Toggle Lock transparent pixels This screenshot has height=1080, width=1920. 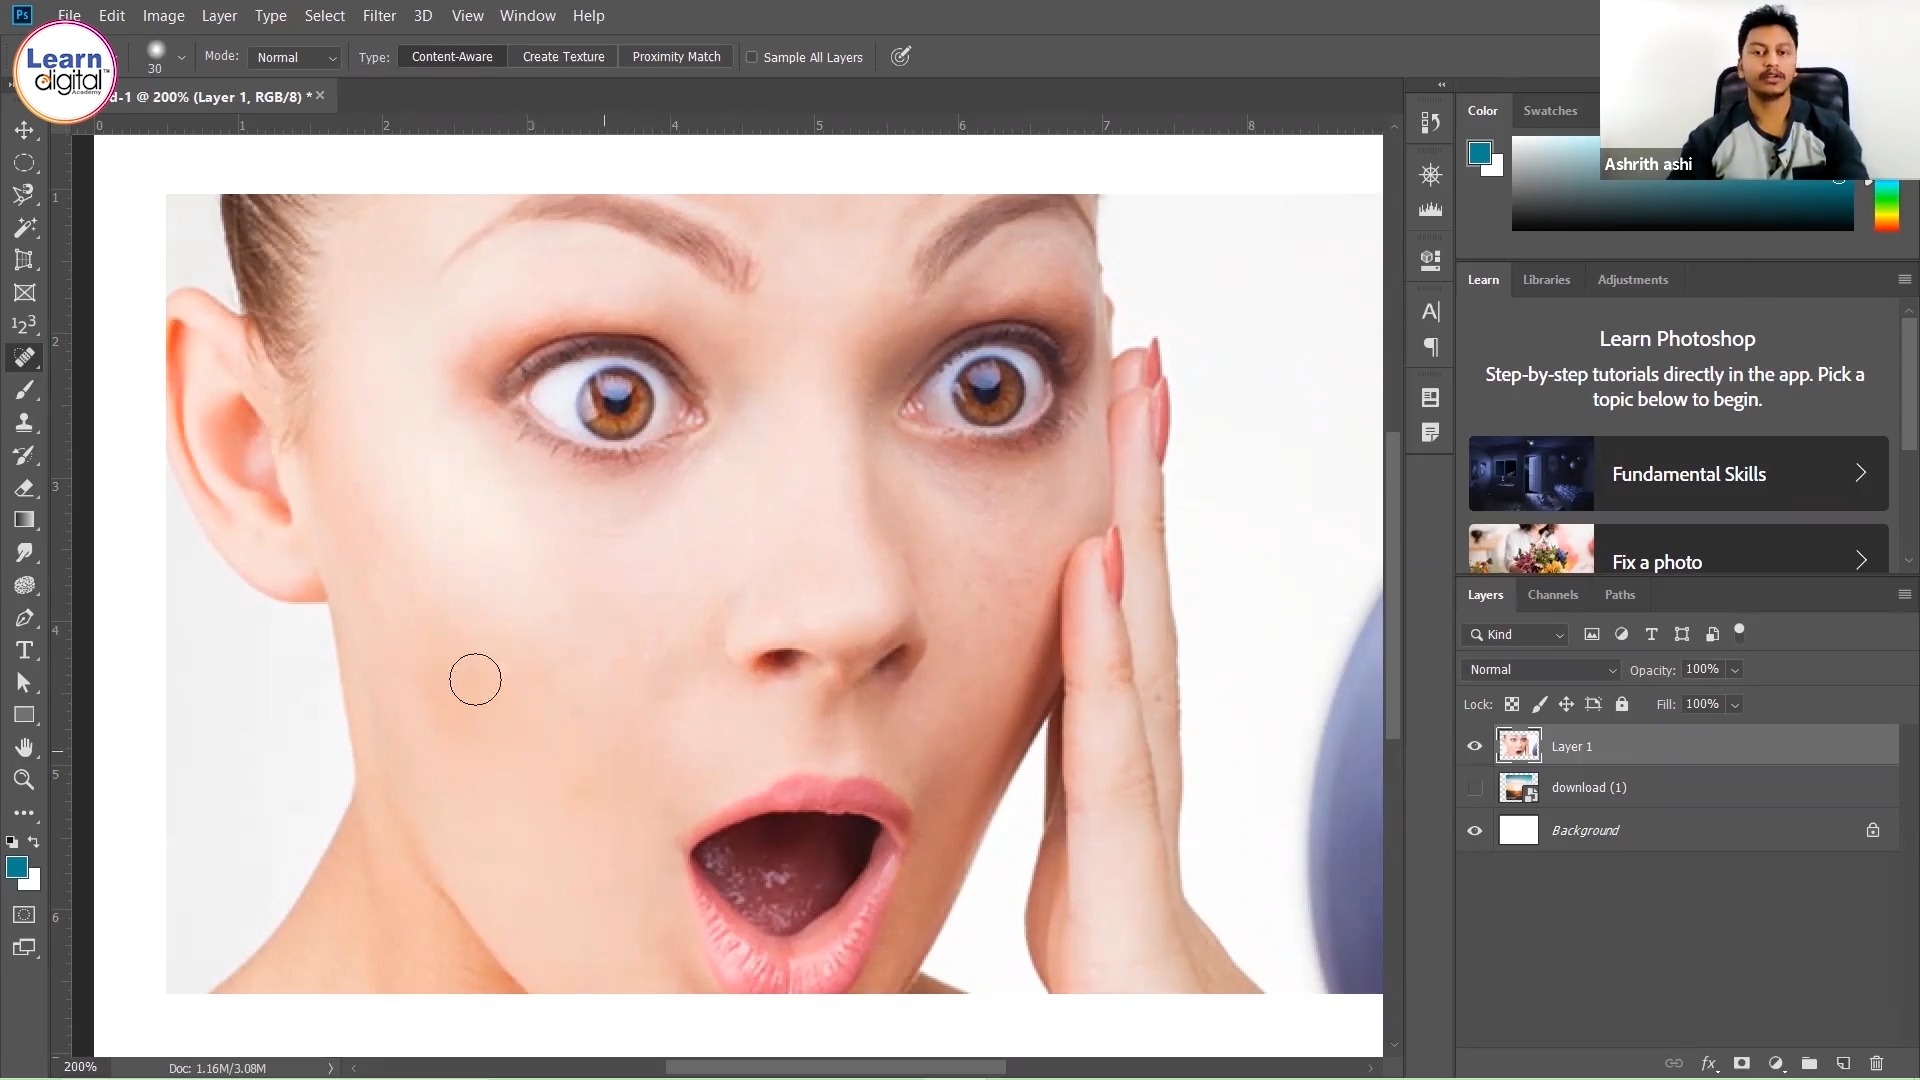click(x=1512, y=704)
